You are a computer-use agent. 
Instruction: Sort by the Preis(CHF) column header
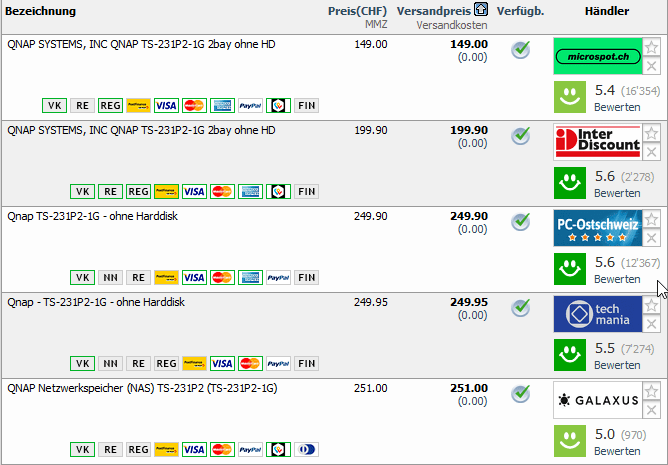pyautogui.click(x=358, y=11)
